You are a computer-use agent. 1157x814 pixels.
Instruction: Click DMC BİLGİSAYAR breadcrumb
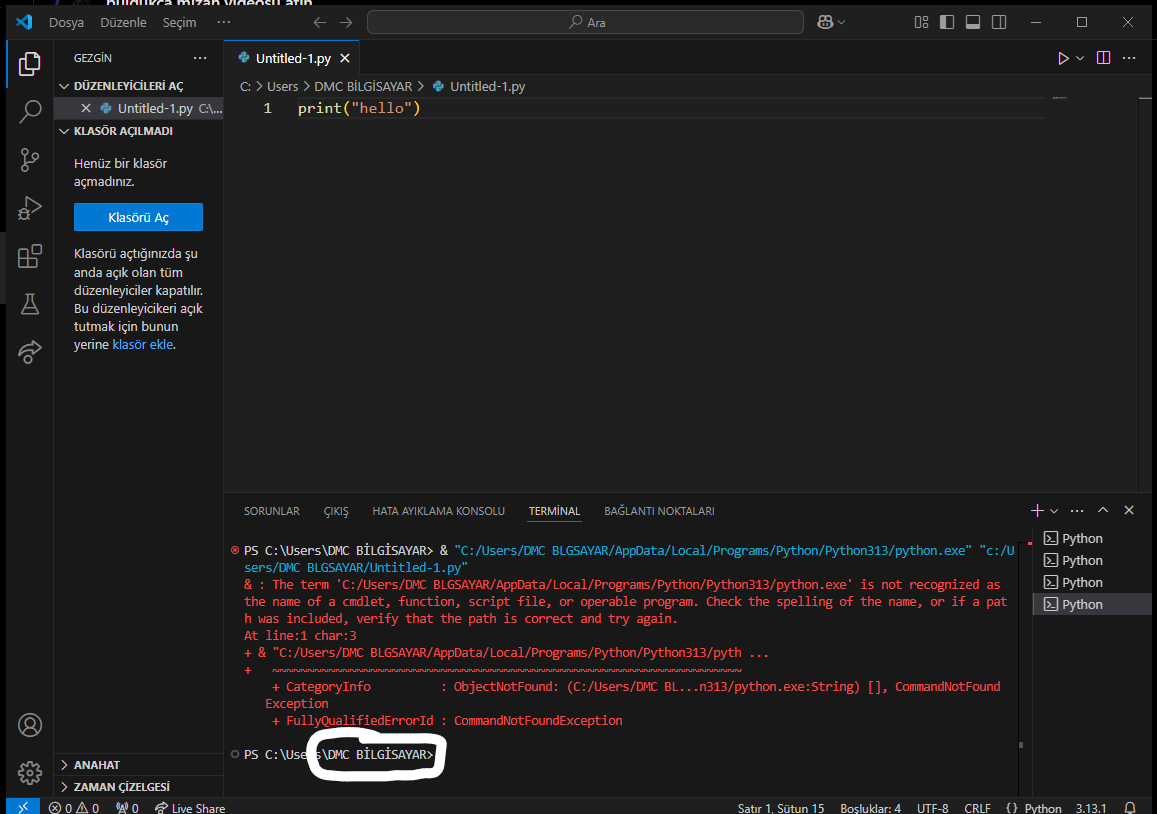click(x=363, y=86)
